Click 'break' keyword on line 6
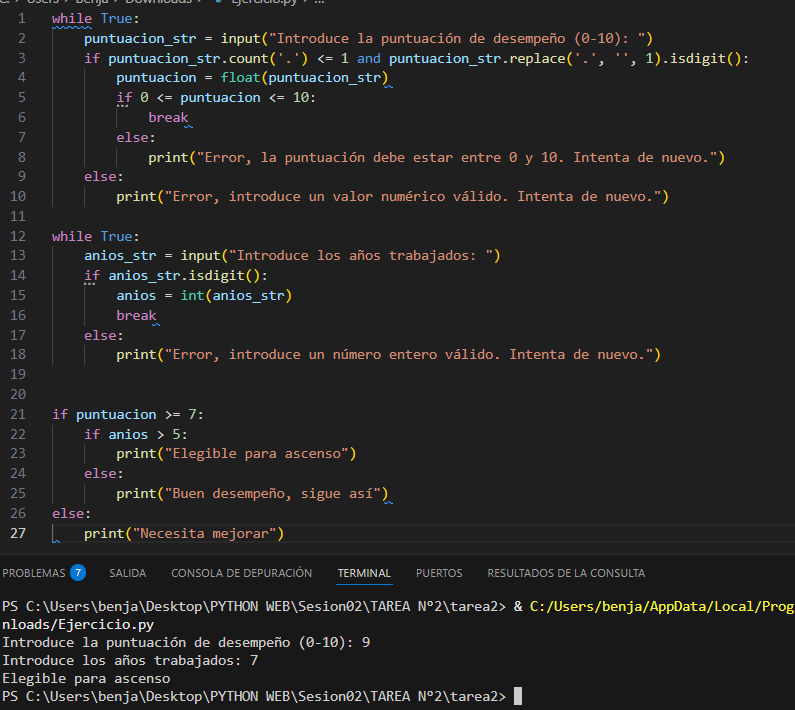The width and height of the screenshot is (795, 710). coord(168,118)
